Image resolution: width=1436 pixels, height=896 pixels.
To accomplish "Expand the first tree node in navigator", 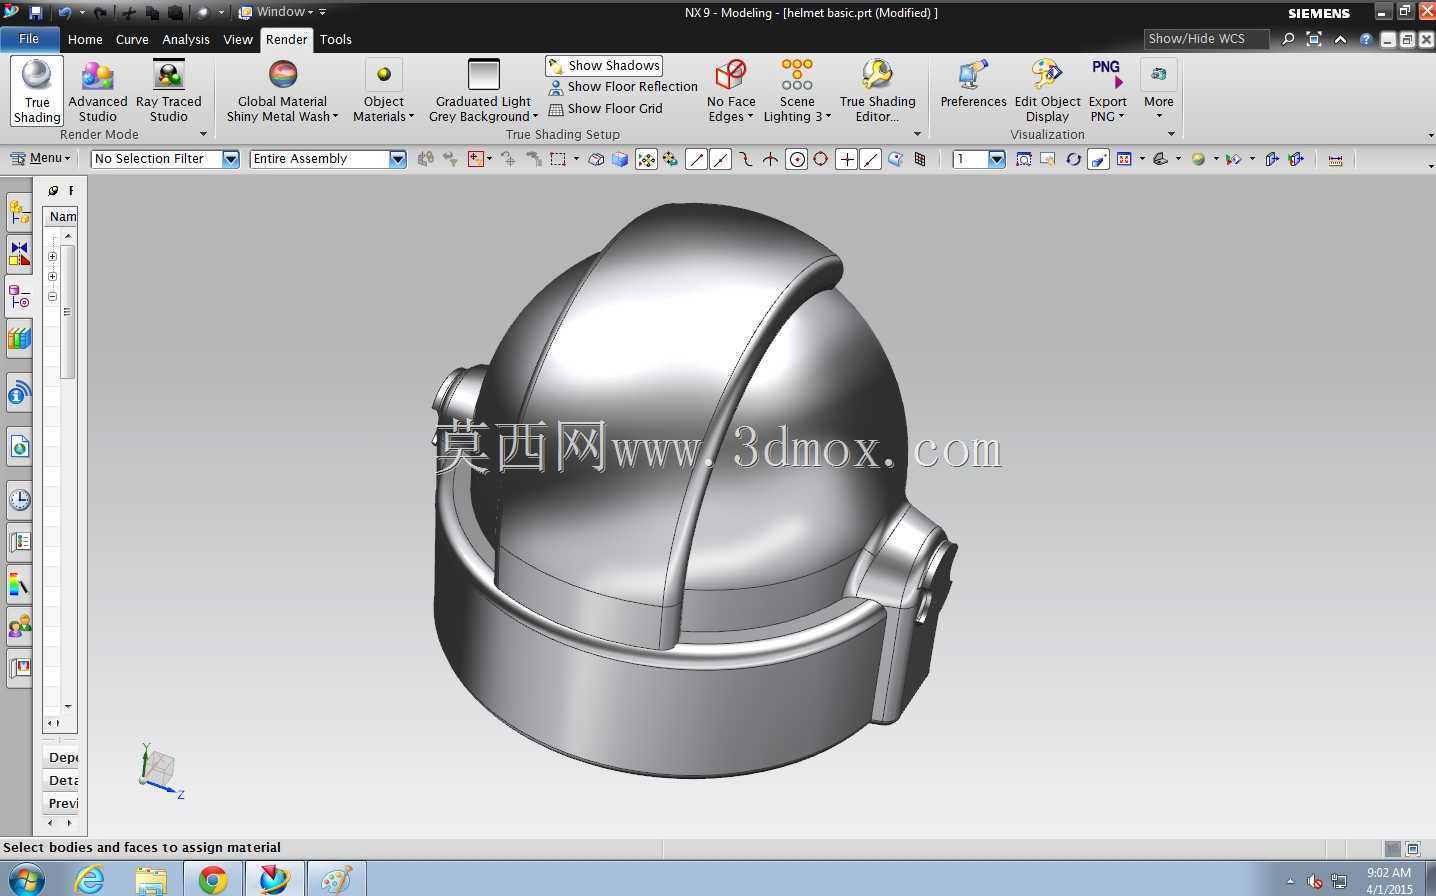I will (x=52, y=256).
